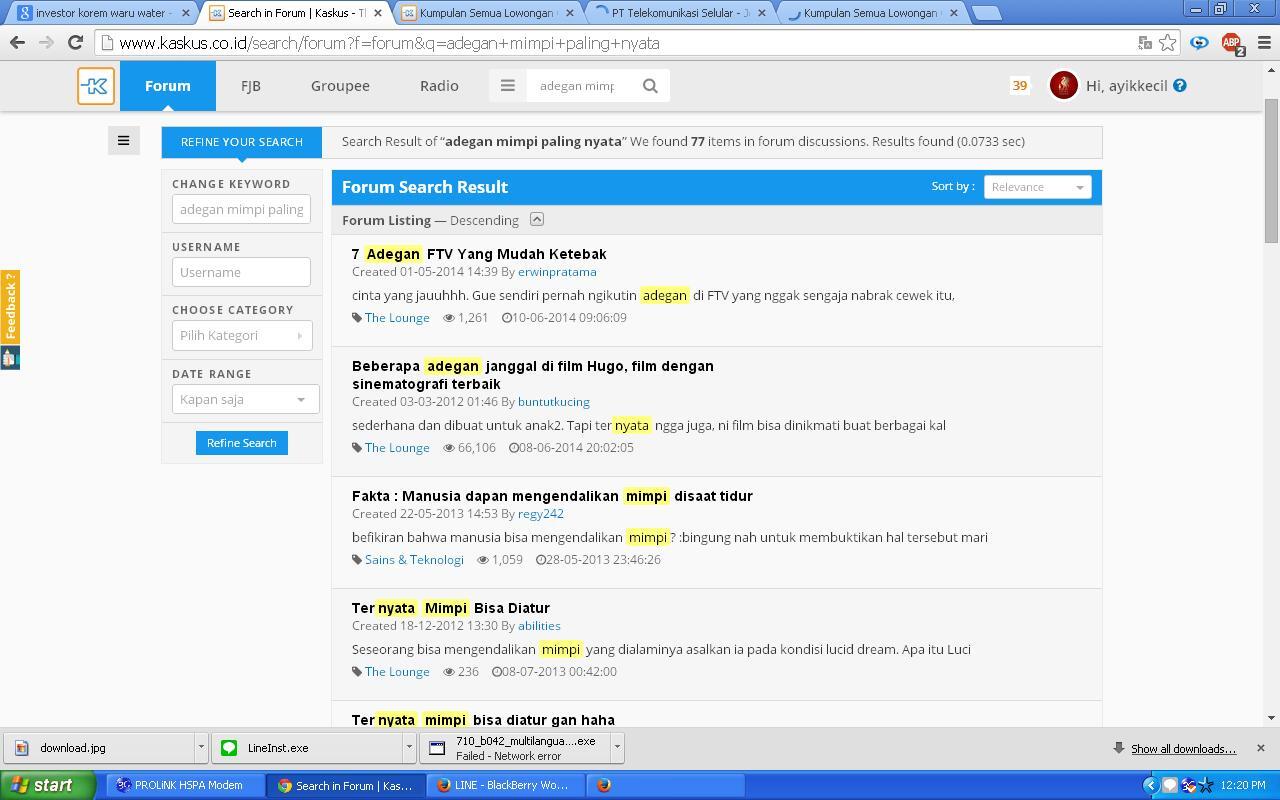Focus Username input field

pos(241,272)
